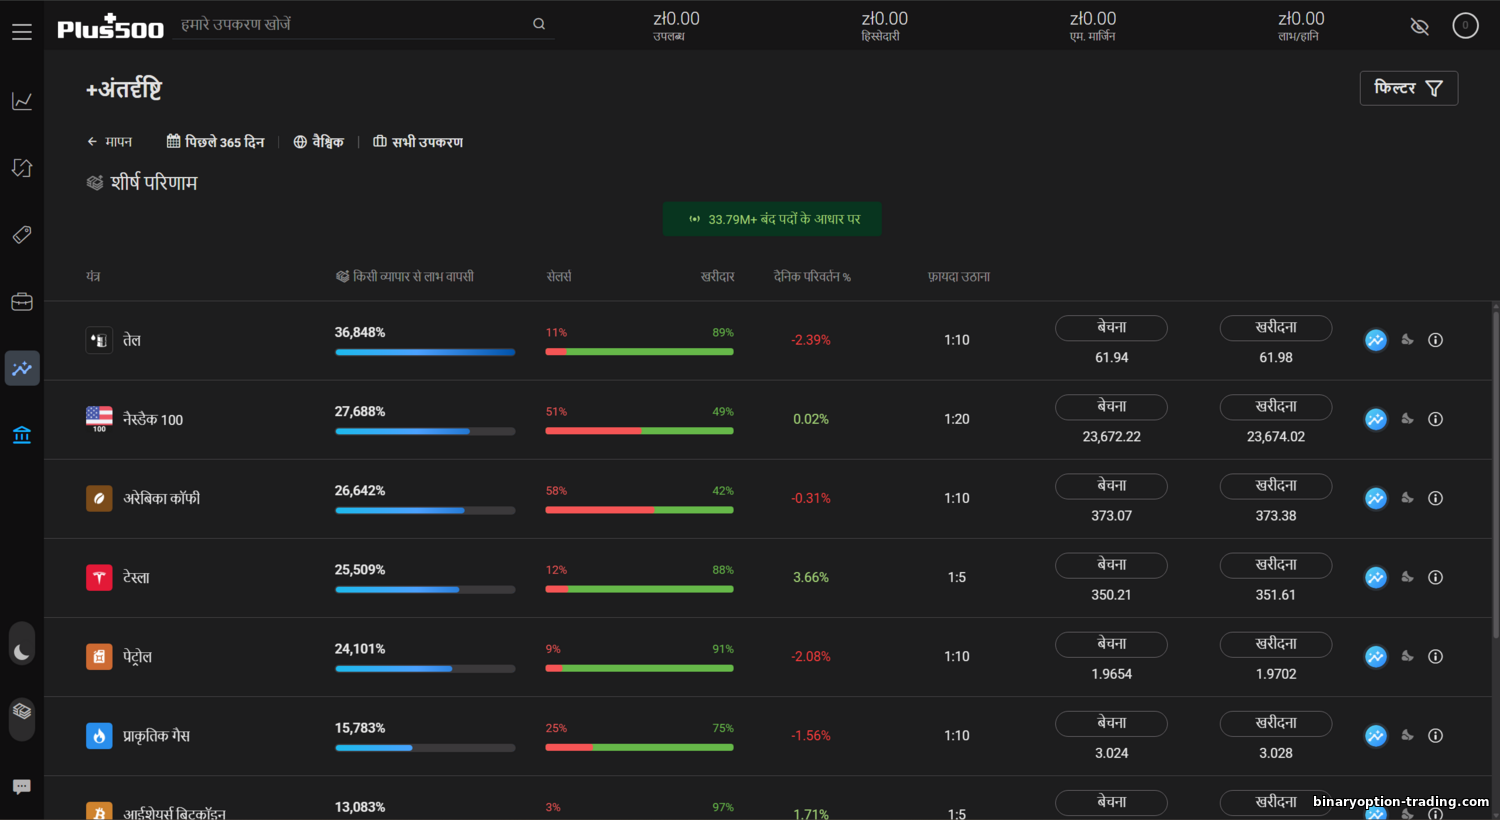This screenshot has width=1500, height=820.
Task: Expand the वैश्विक region selector
Action: coord(318,142)
